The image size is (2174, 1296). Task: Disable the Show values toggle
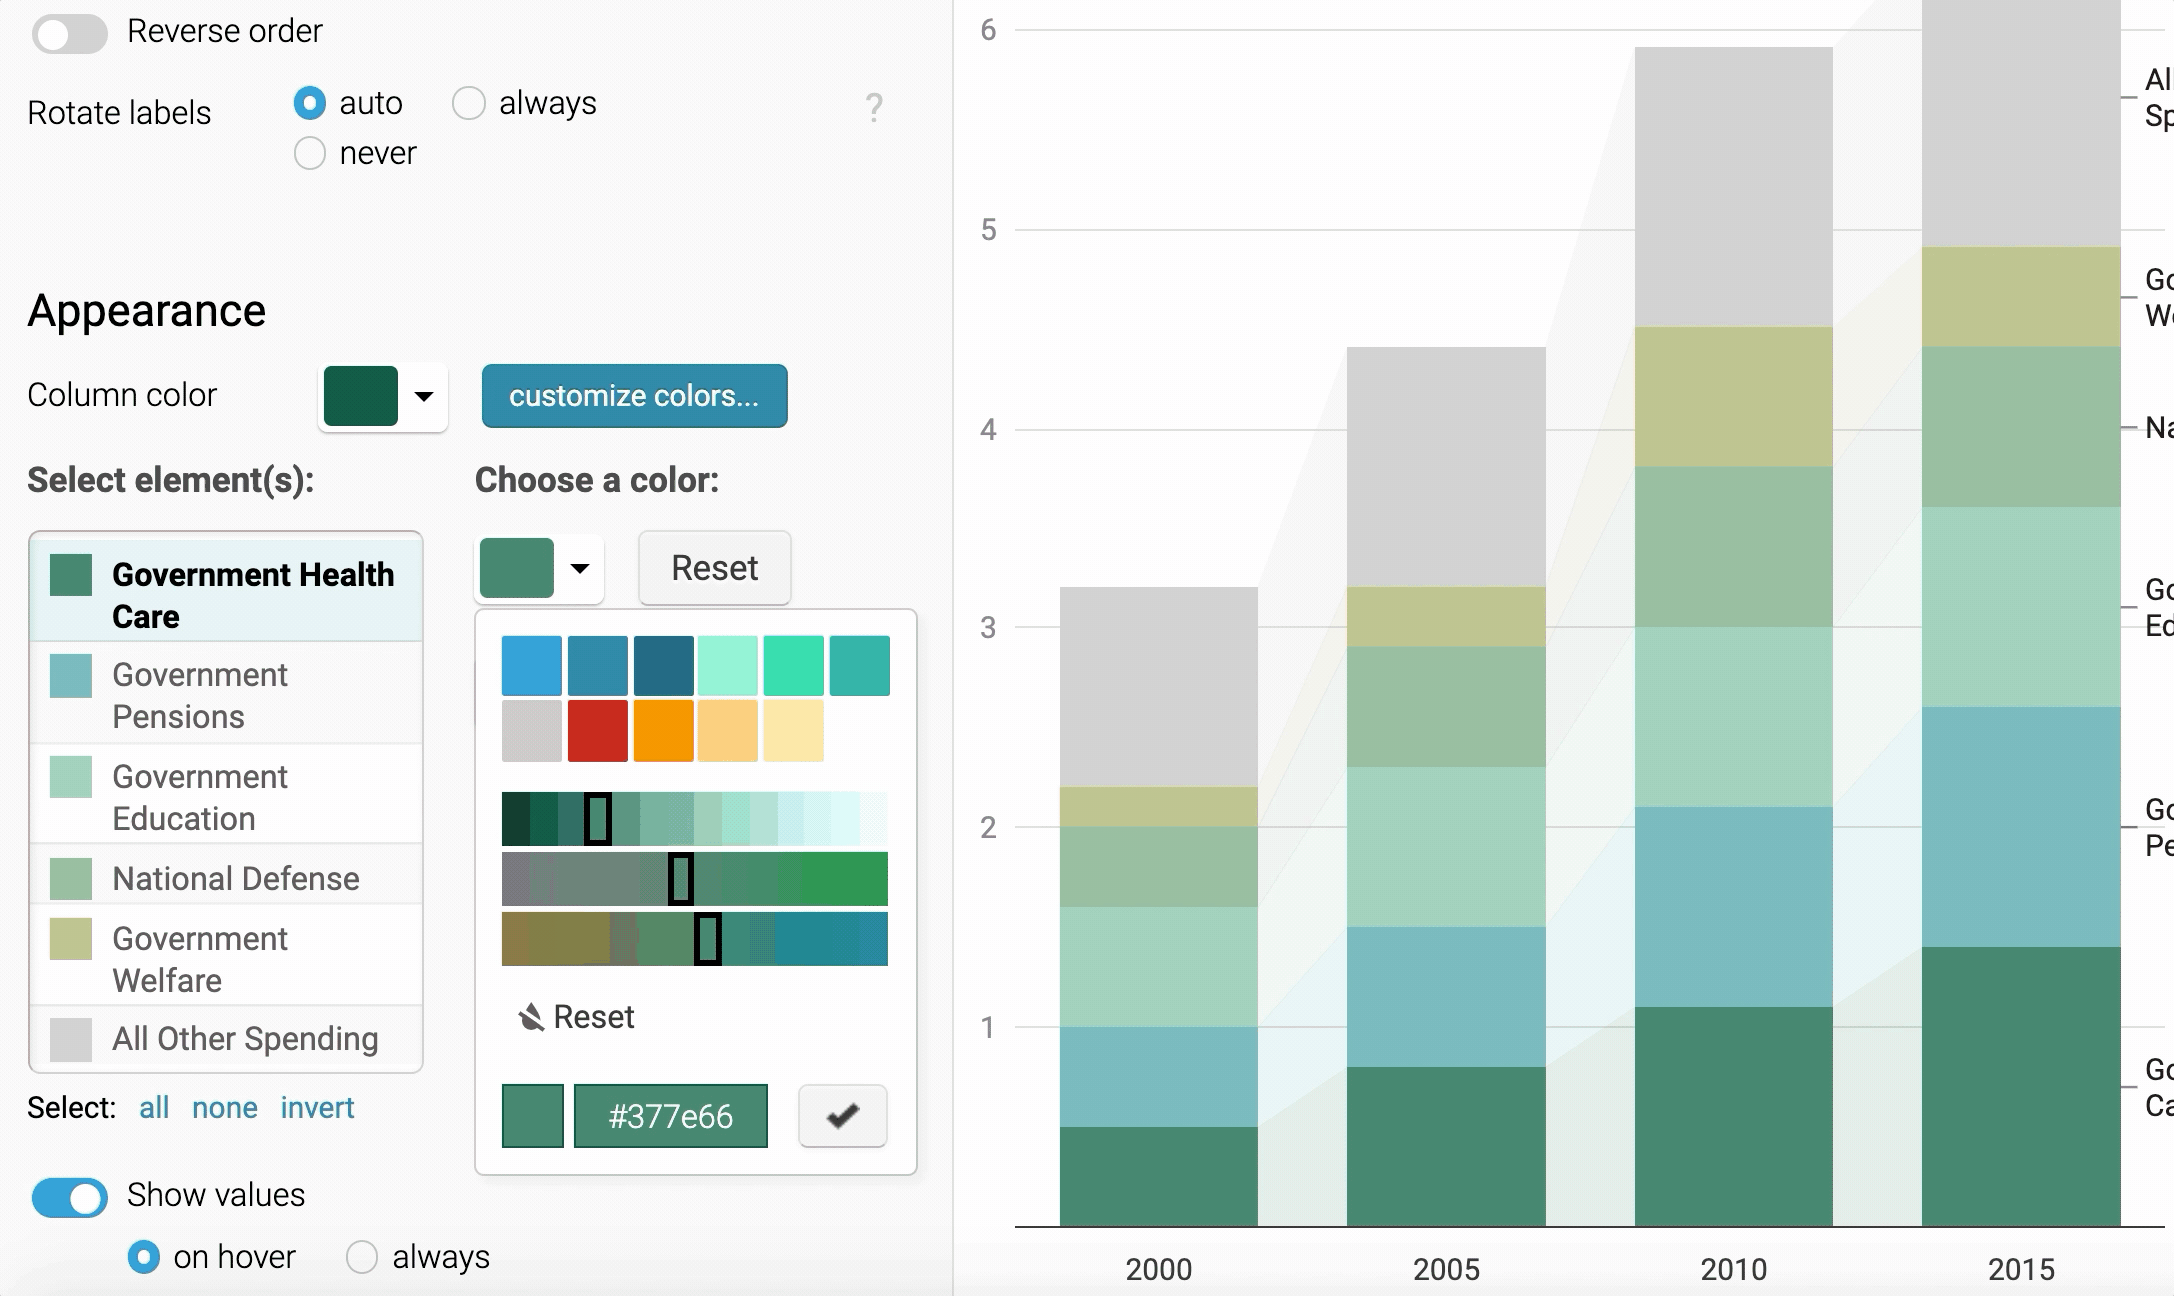pyautogui.click(x=69, y=1197)
